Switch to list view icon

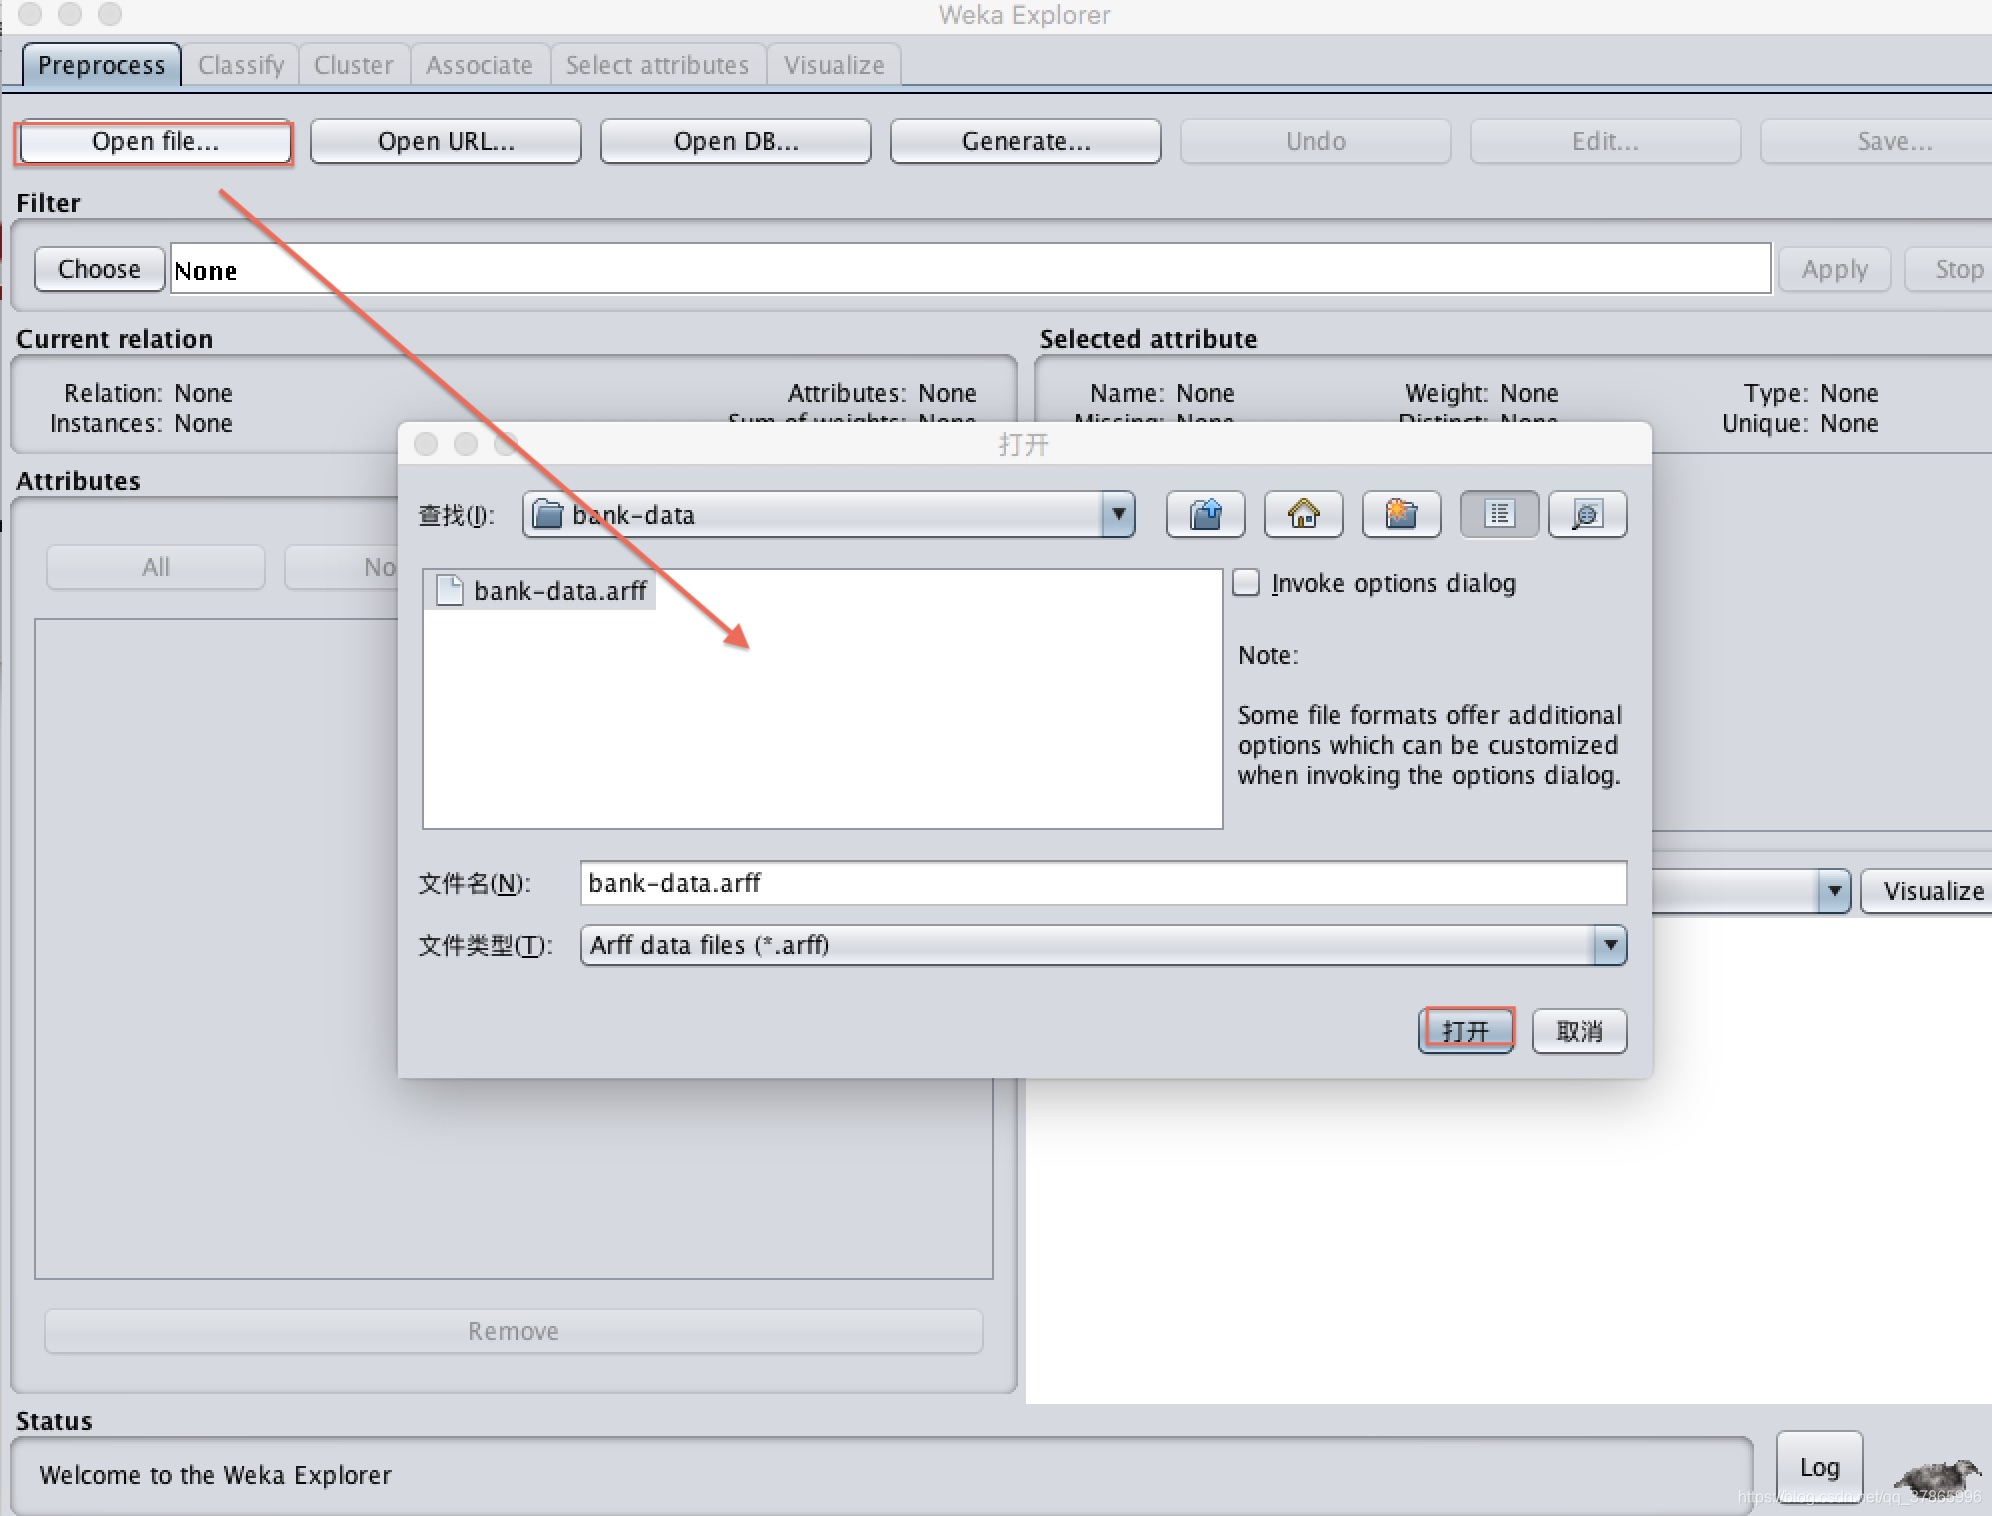[1498, 515]
